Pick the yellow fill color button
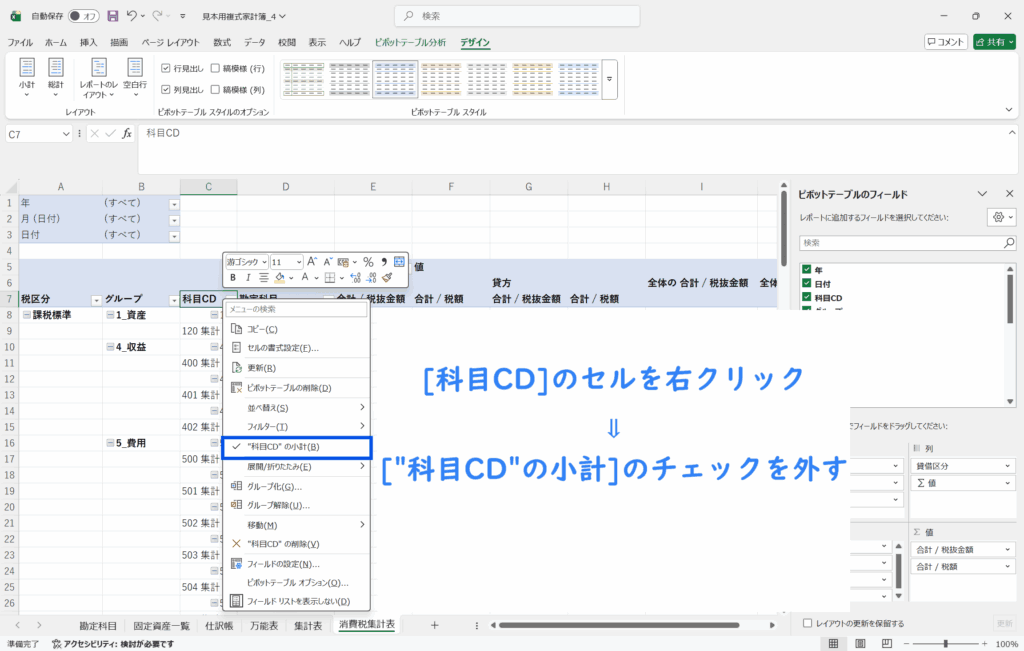This screenshot has height=651, width=1024. tap(281, 278)
